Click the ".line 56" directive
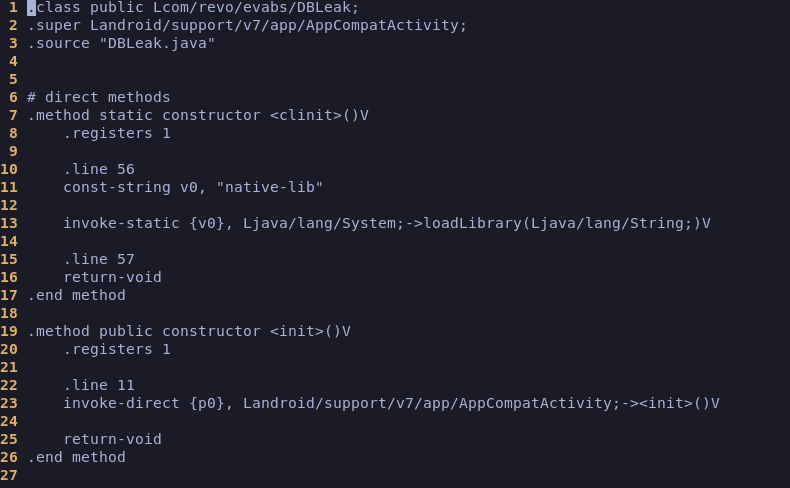 coord(98,169)
